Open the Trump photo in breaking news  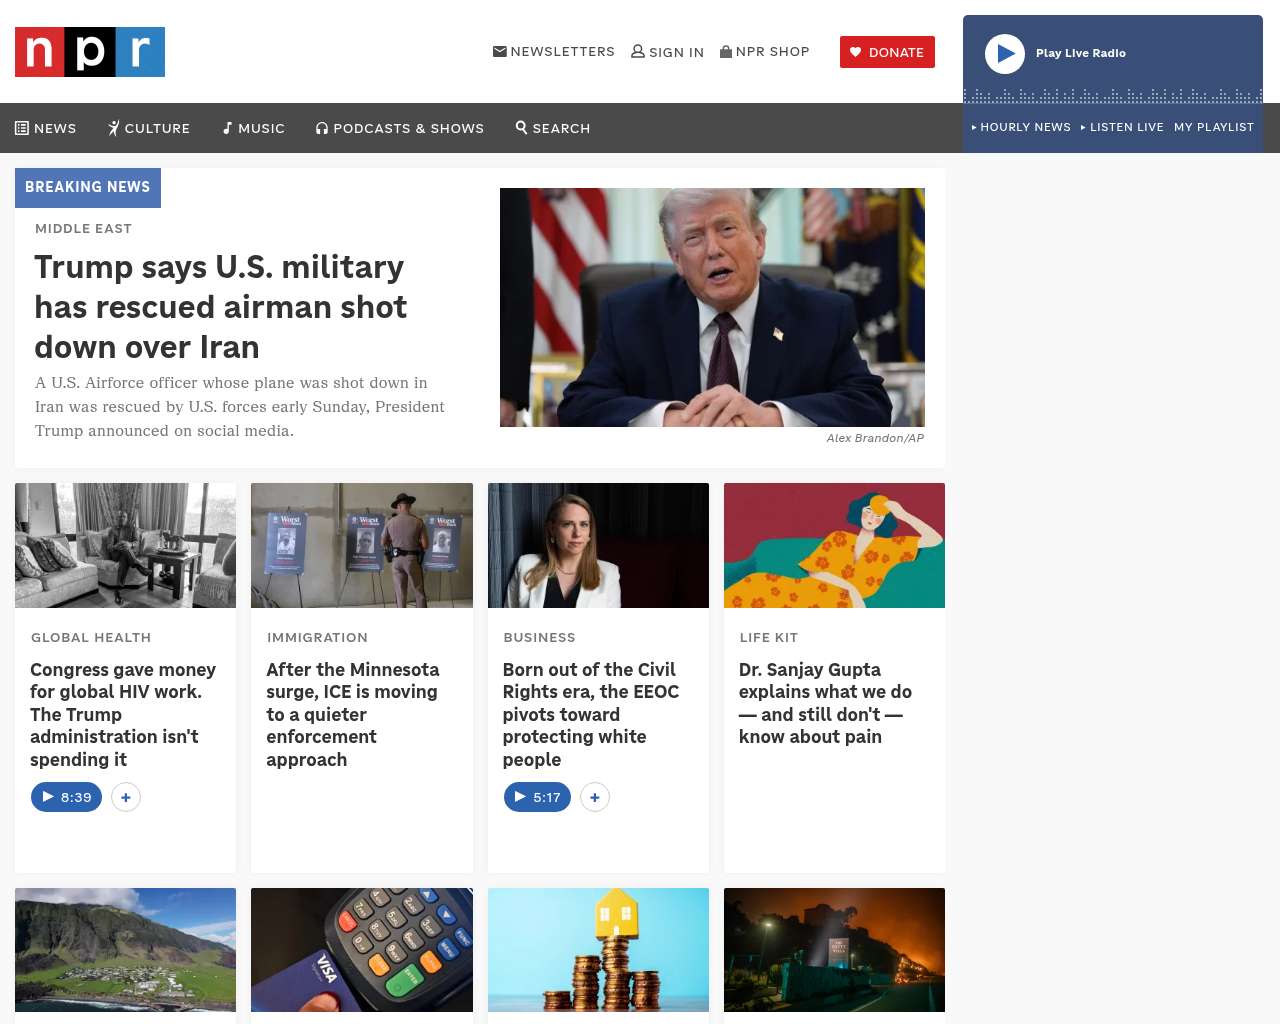coord(712,307)
